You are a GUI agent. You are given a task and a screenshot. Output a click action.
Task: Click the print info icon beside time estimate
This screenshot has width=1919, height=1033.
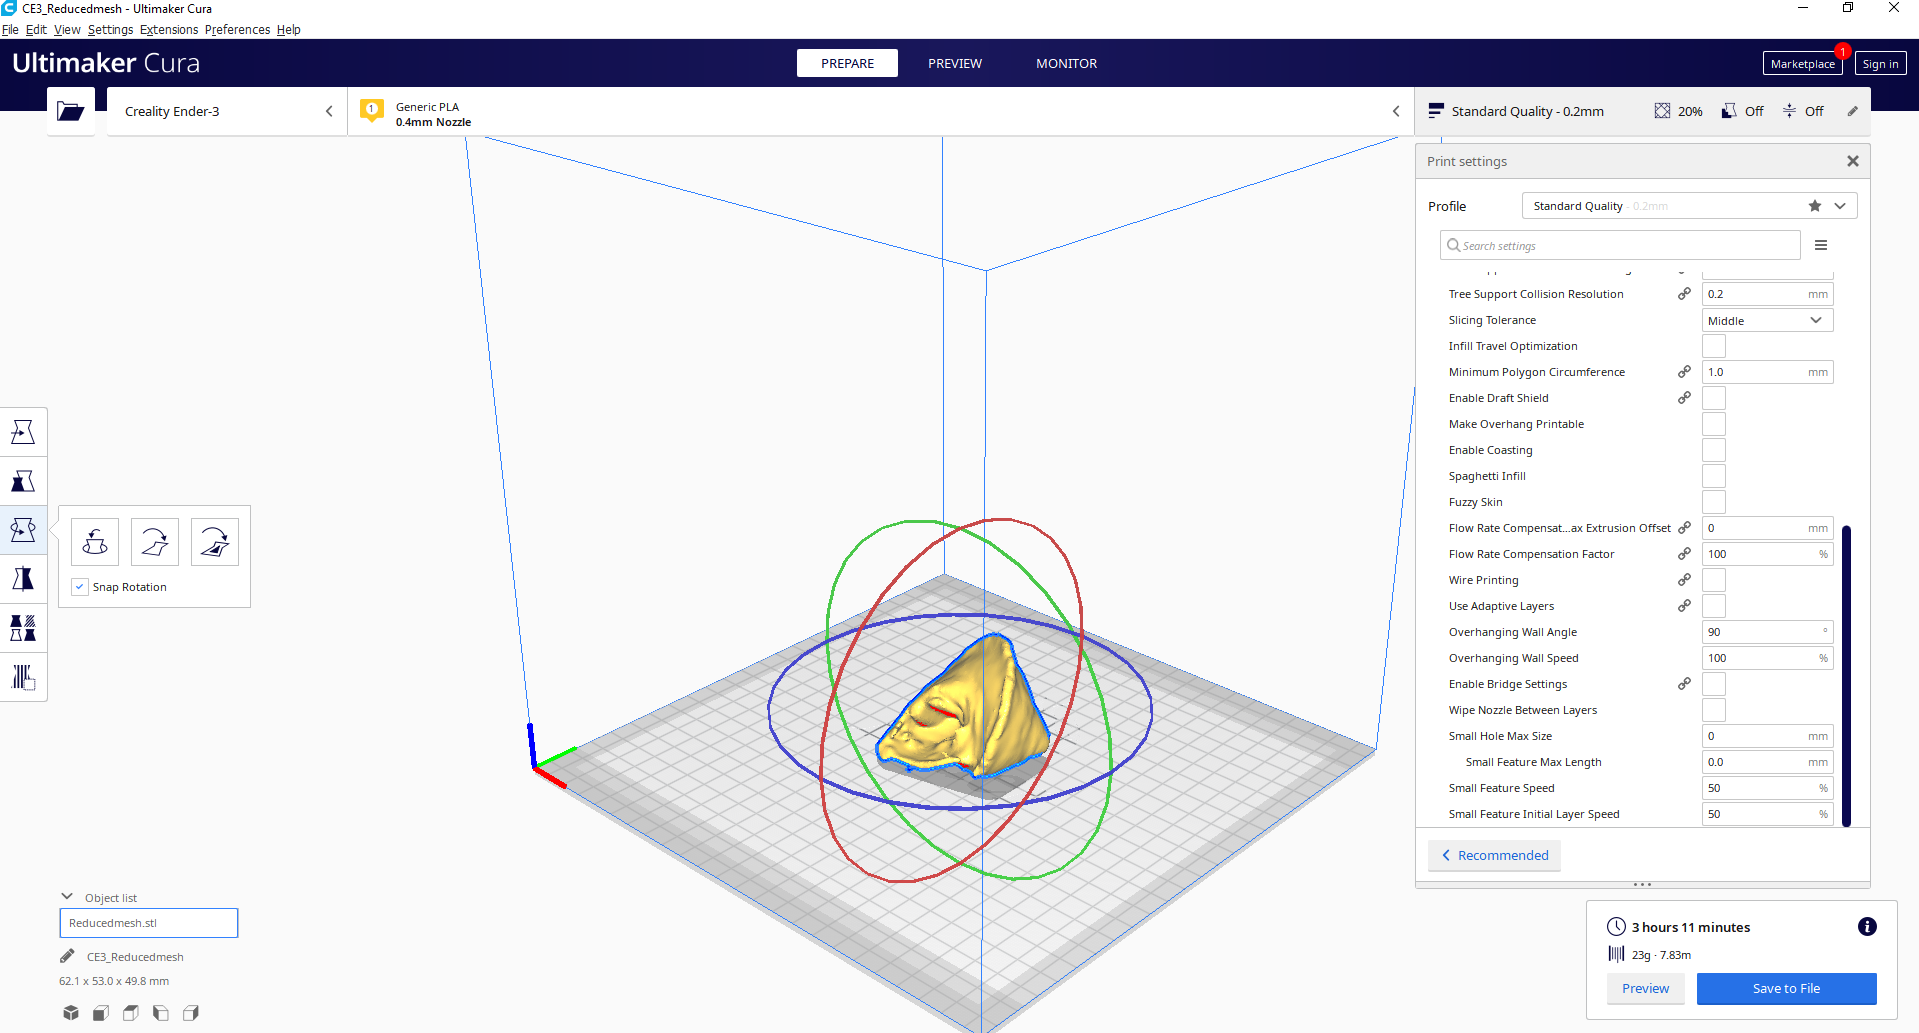1867,927
